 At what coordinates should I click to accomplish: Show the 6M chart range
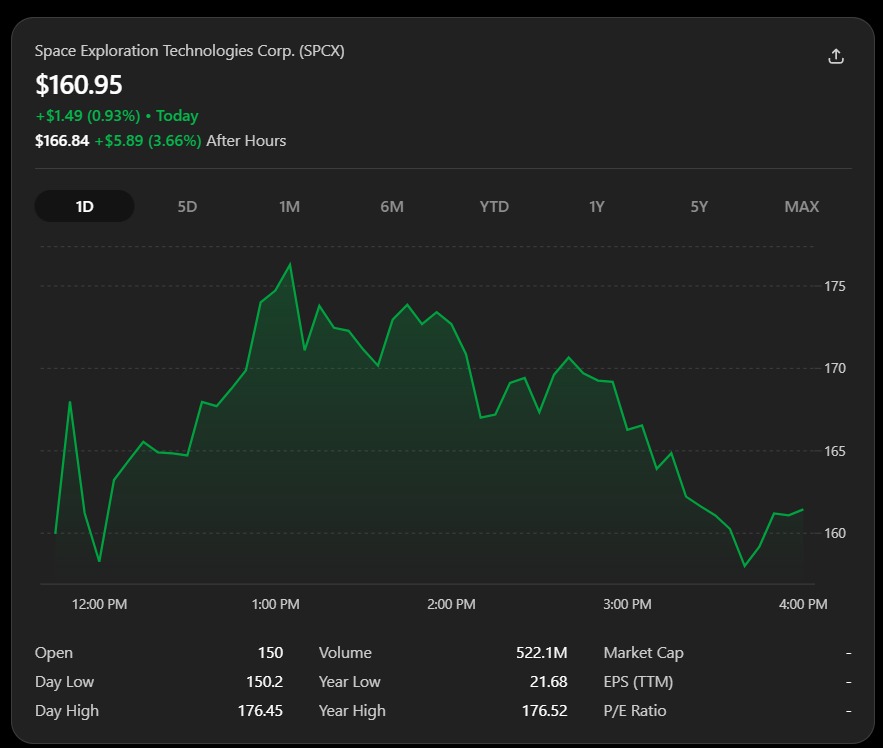pos(392,206)
